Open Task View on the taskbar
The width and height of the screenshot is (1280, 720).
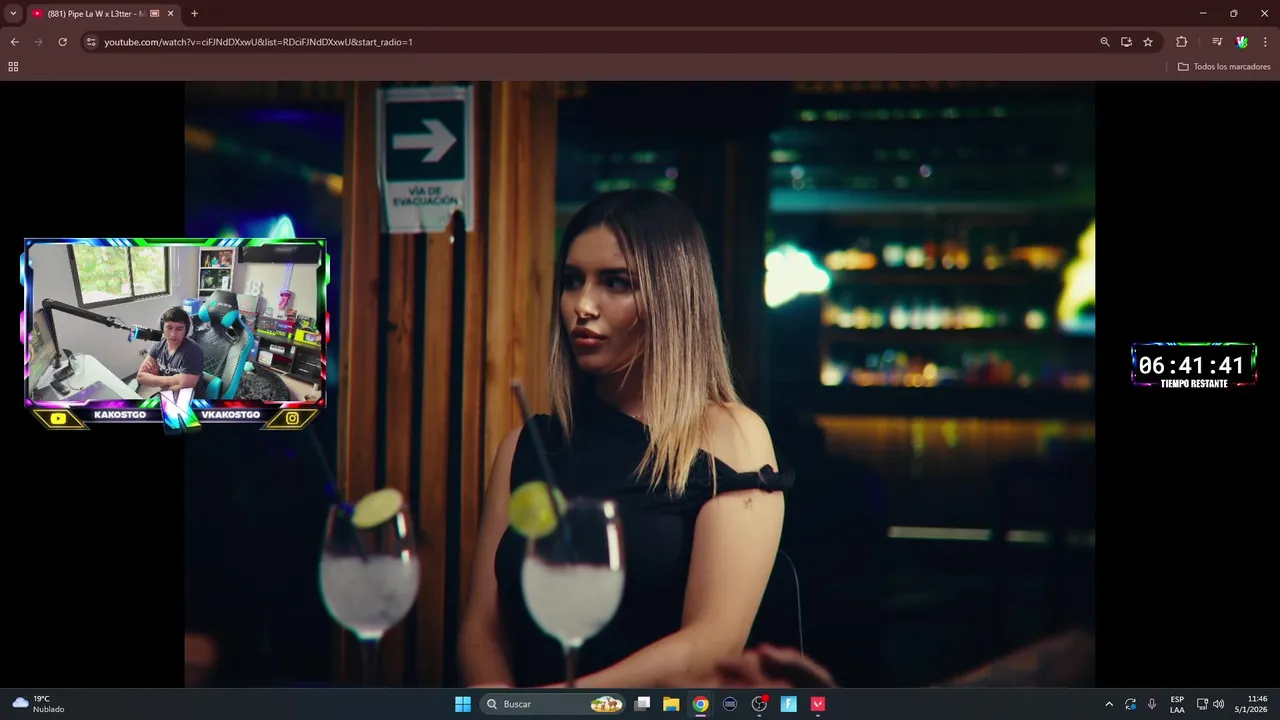643,704
